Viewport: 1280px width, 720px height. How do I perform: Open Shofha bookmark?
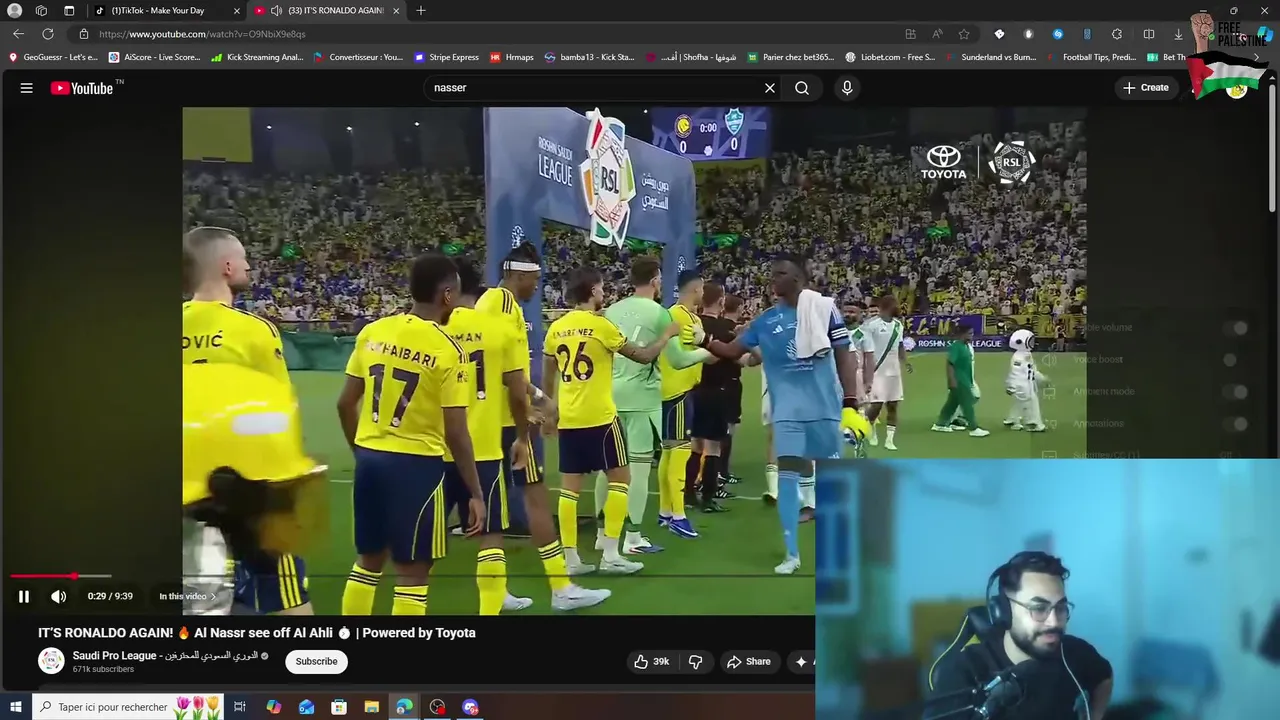(x=692, y=57)
